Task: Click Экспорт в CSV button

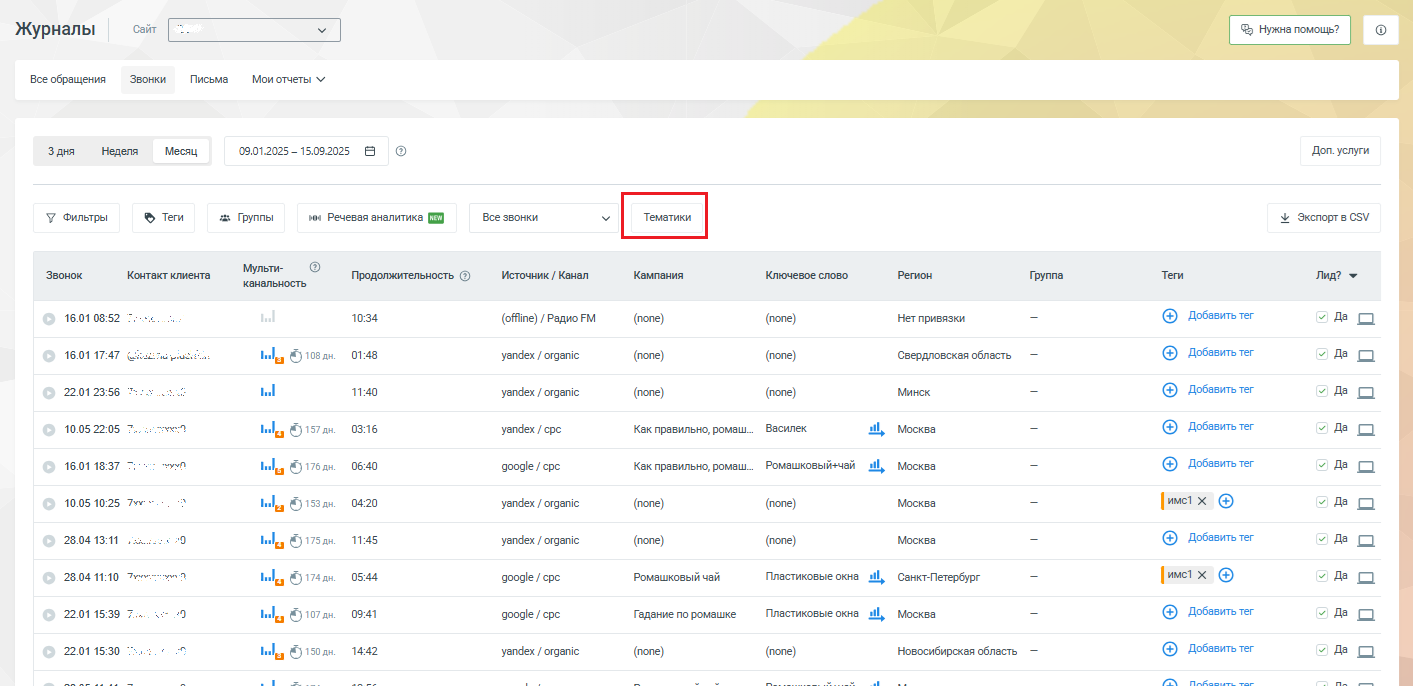Action: point(1324,217)
